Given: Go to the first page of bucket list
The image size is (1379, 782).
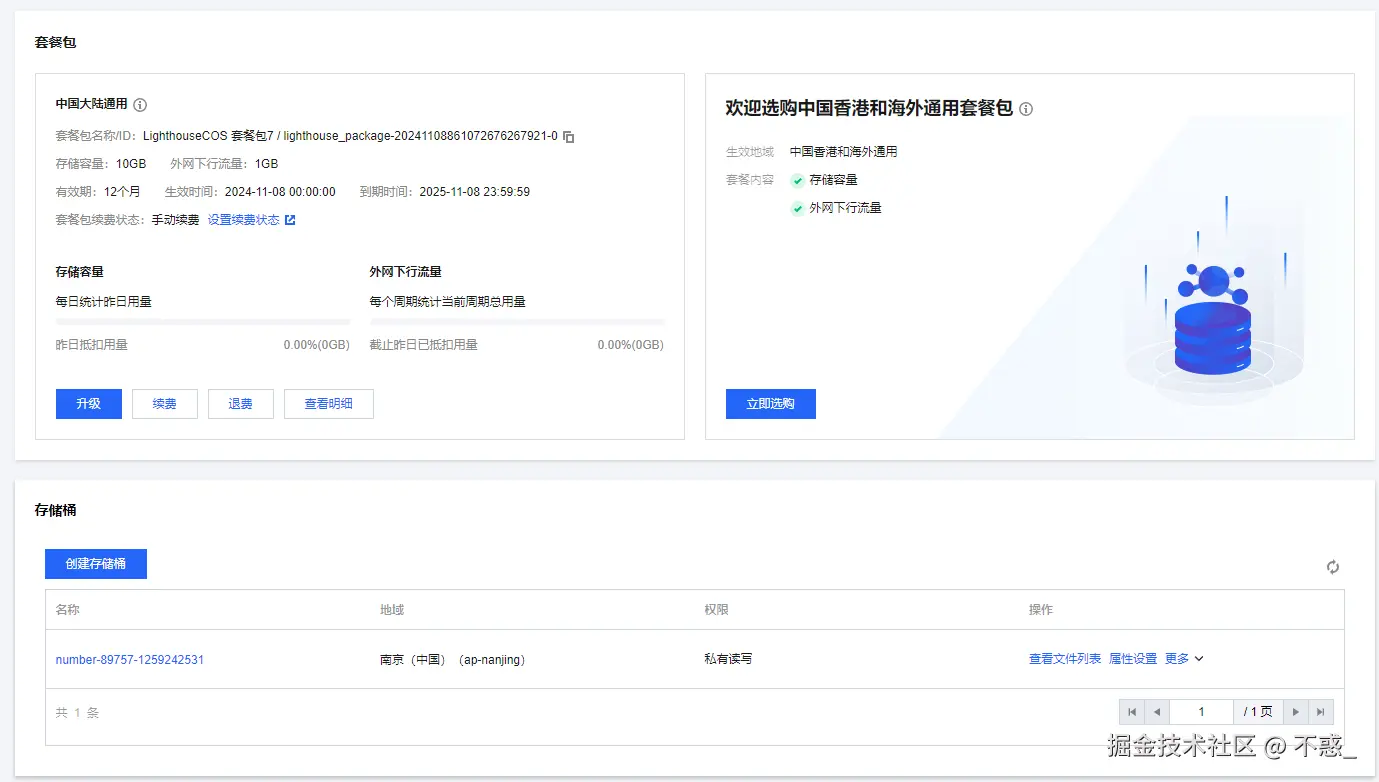Looking at the screenshot, I should pyautogui.click(x=1131, y=711).
